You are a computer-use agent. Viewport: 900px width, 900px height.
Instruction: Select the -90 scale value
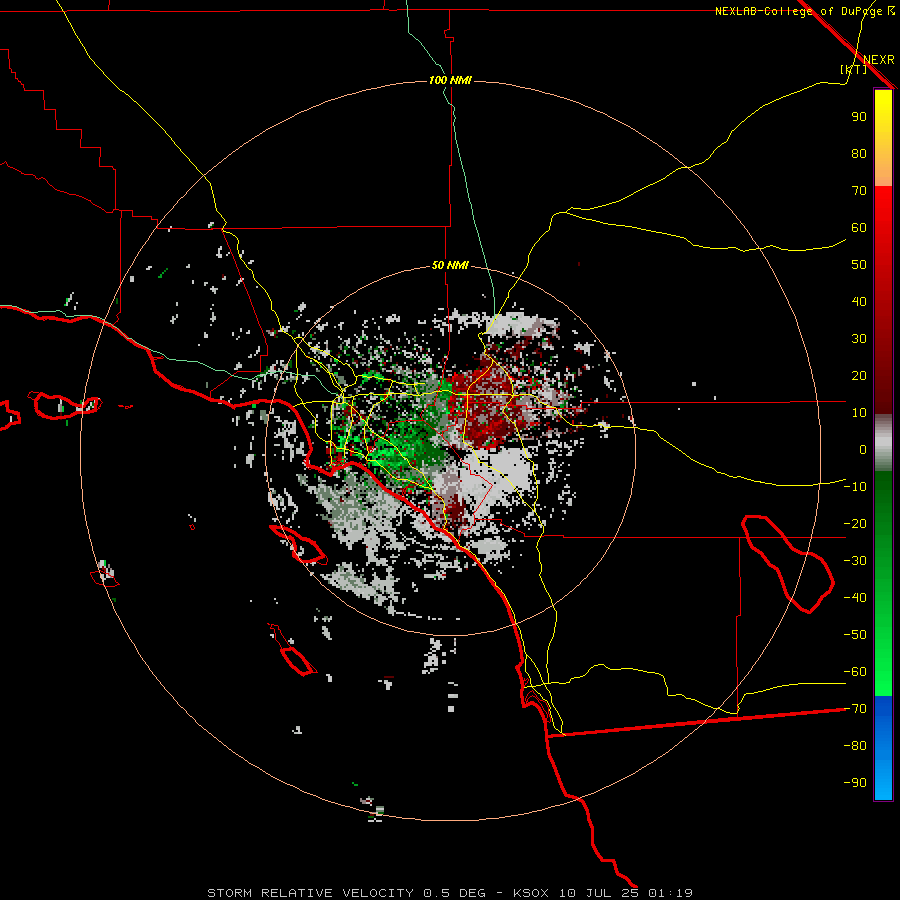click(855, 783)
